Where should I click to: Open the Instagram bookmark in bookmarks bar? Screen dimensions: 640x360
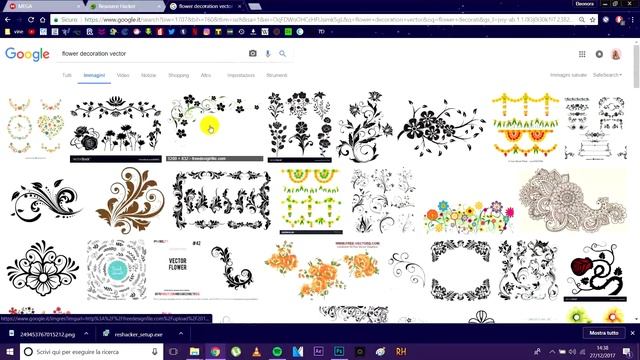207,31
